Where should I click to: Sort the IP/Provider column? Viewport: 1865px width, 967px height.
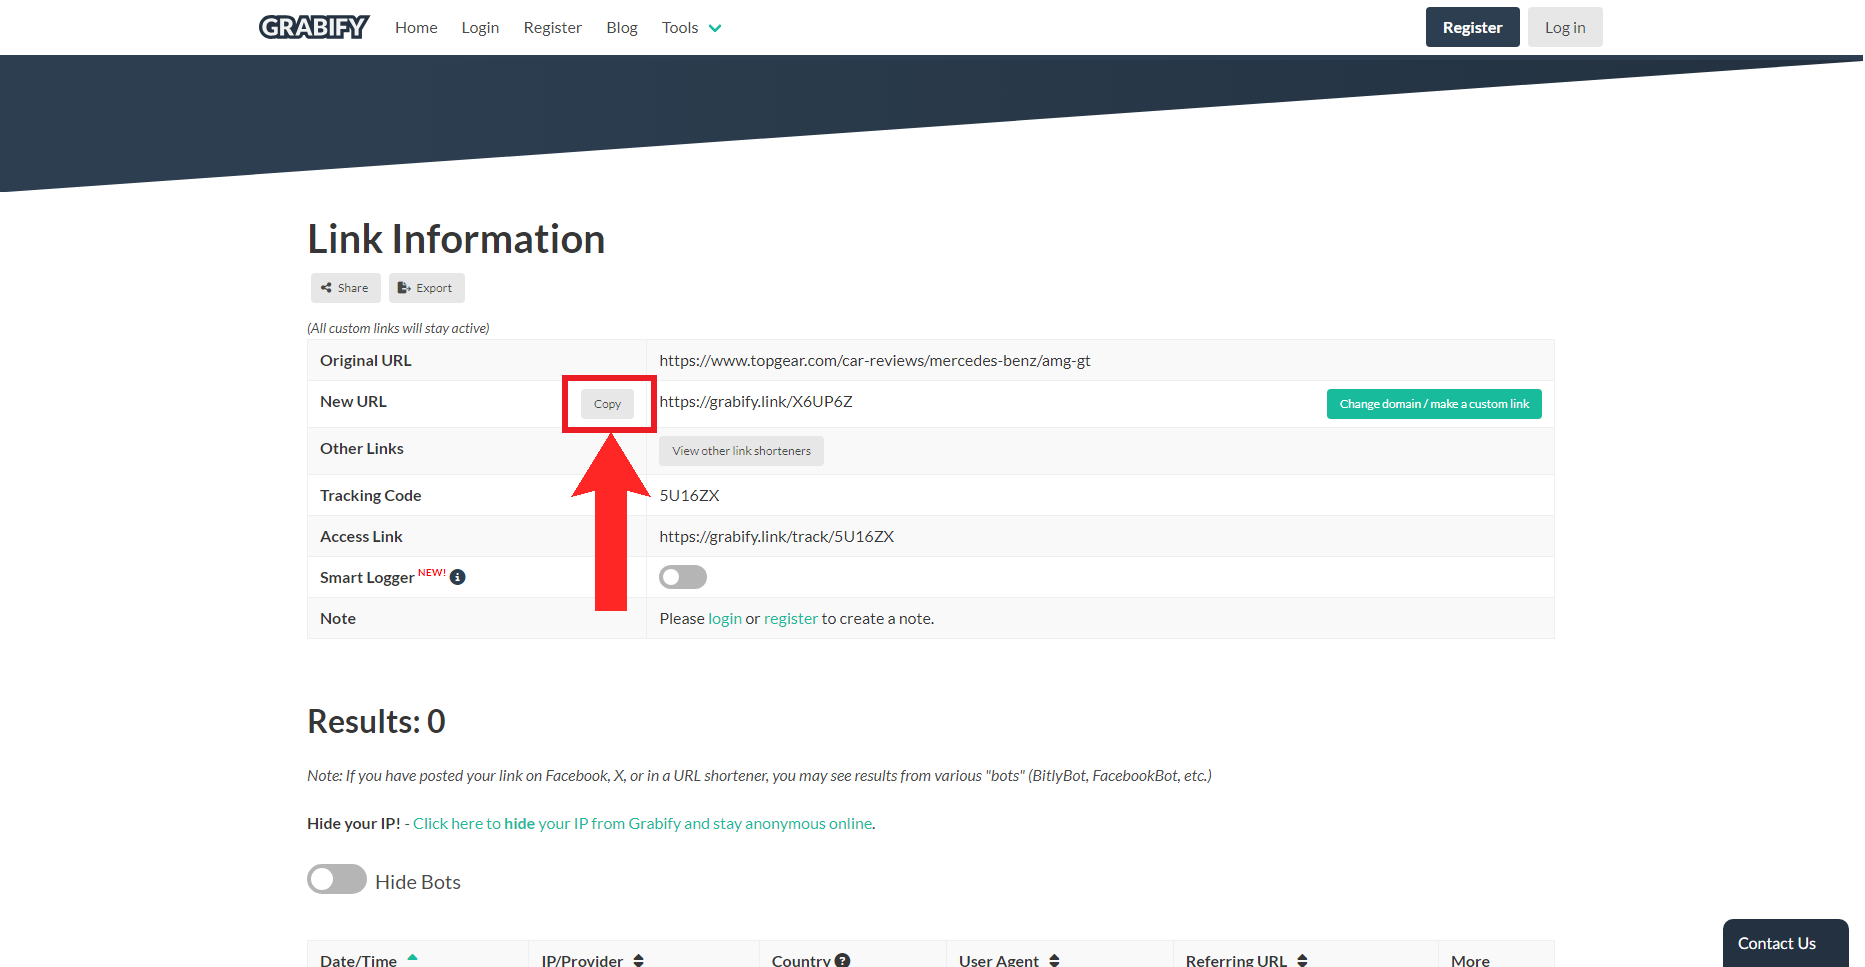[638, 960]
